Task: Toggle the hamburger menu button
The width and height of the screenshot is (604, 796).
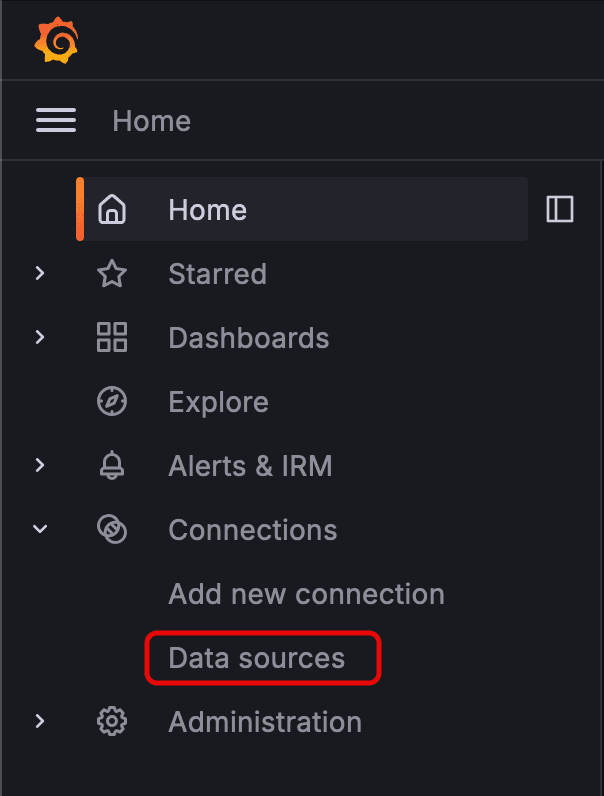Action: point(56,120)
